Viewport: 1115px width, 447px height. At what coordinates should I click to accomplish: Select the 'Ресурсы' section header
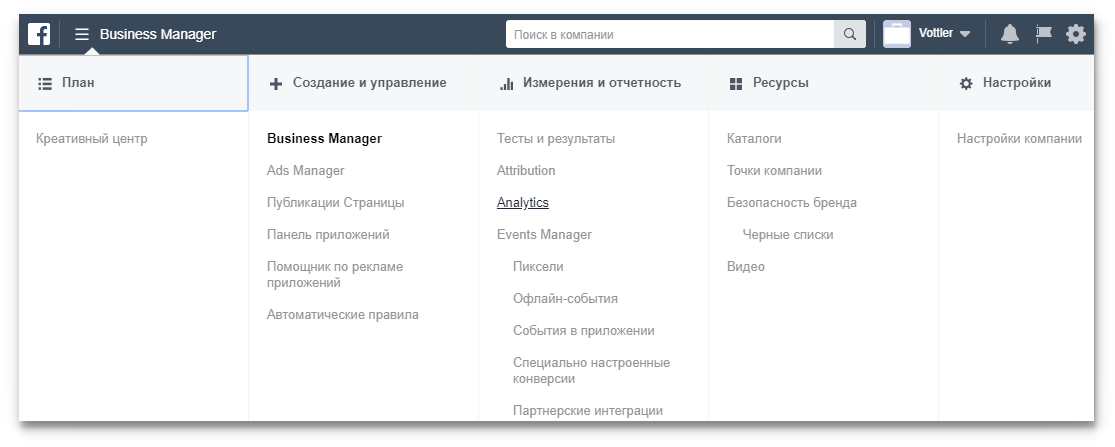click(823, 83)
